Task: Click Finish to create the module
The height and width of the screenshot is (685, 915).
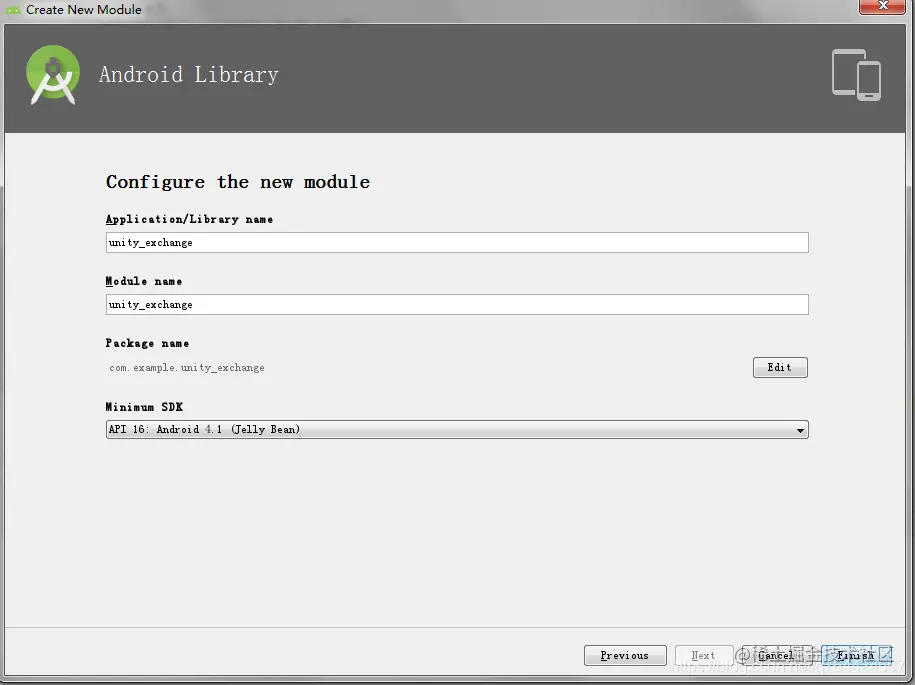Action: click(856, 655)
